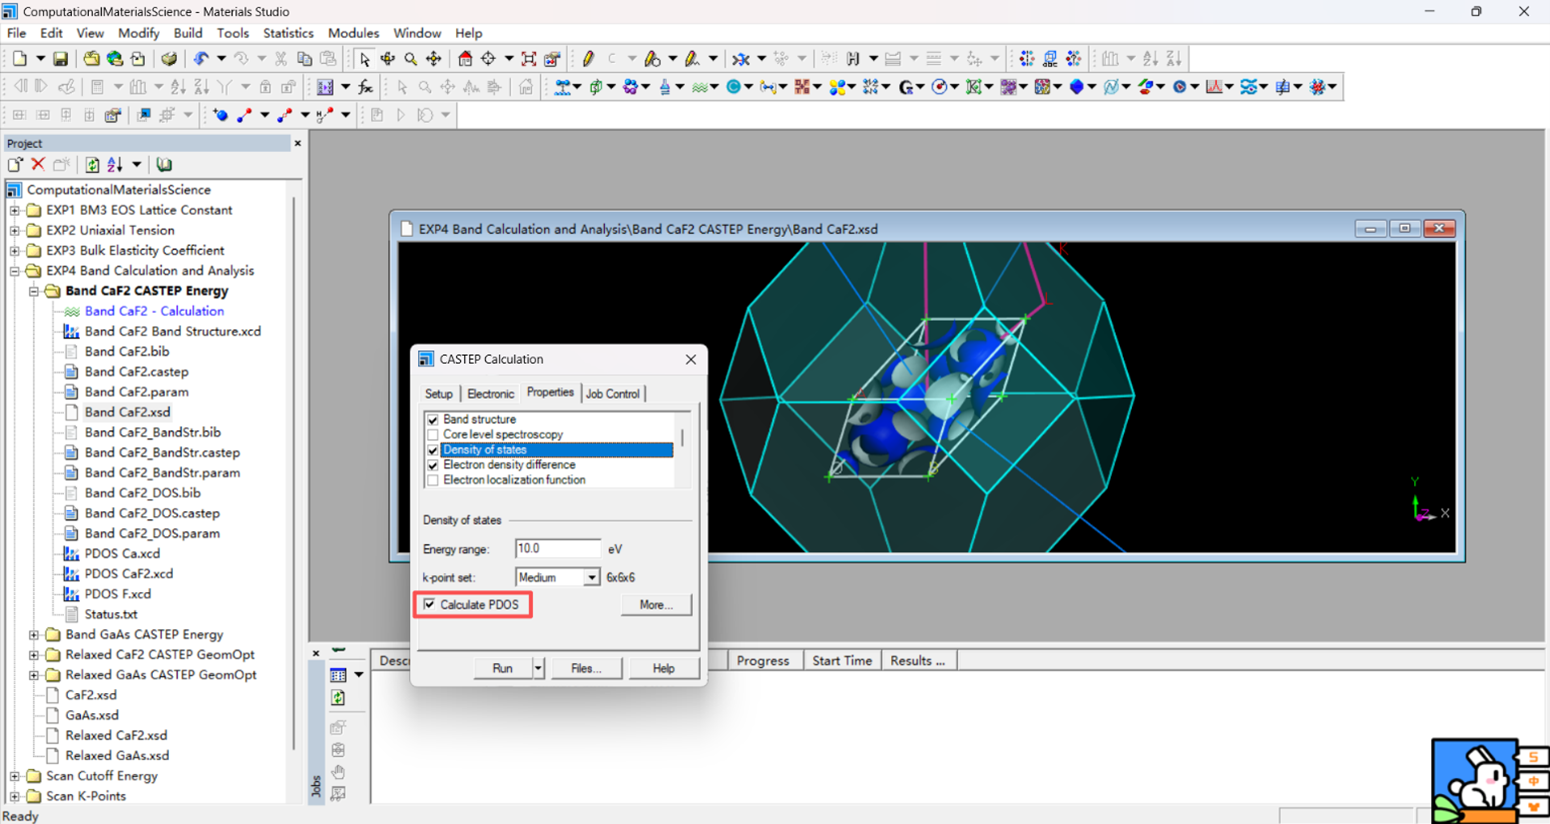Fit structure to view with red-cornered frame icon
The image size is (1550, 824).
pos(529,59)
